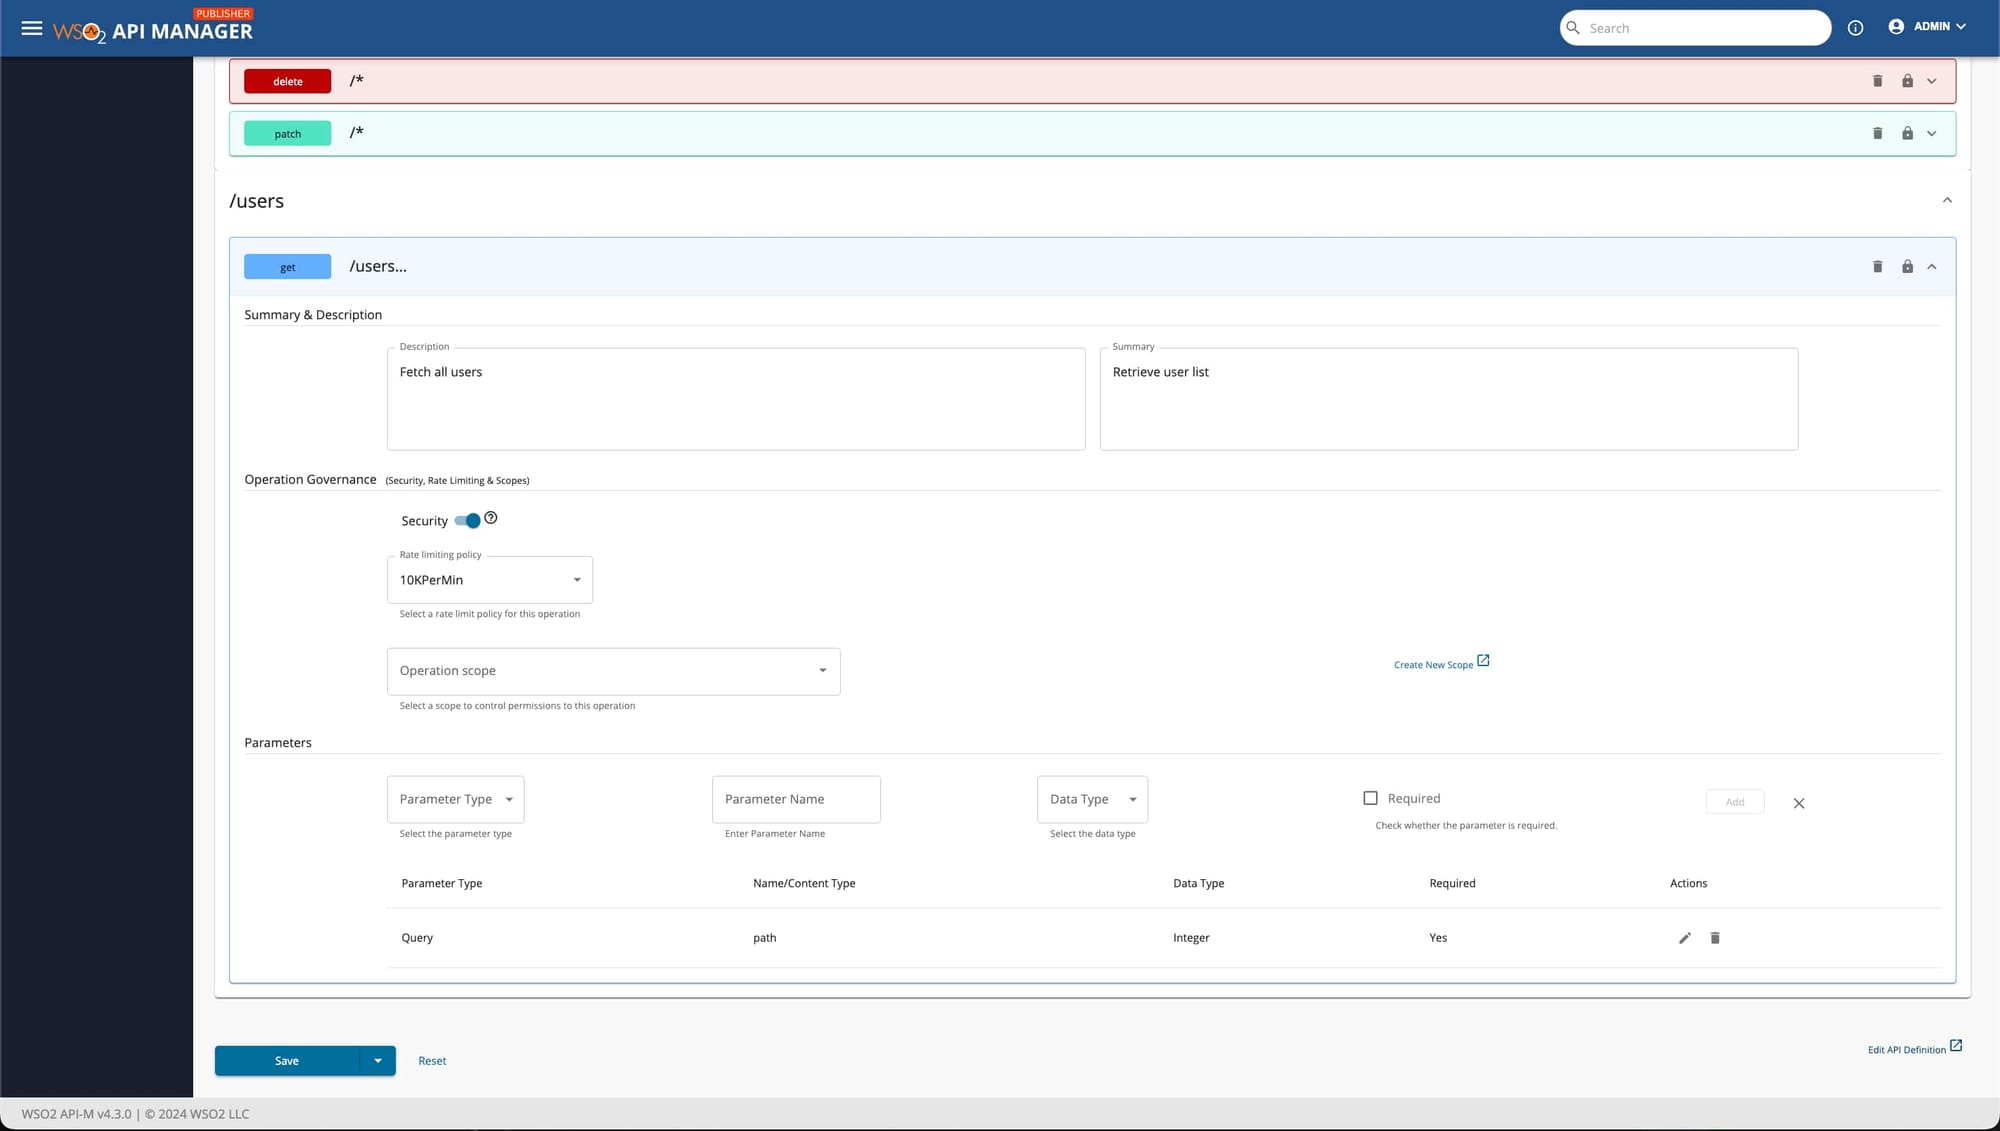Viewport: 2000px width, 1131px height.
Task: Cancel the new parameter row with X
Action: (x=1799, y=803)
